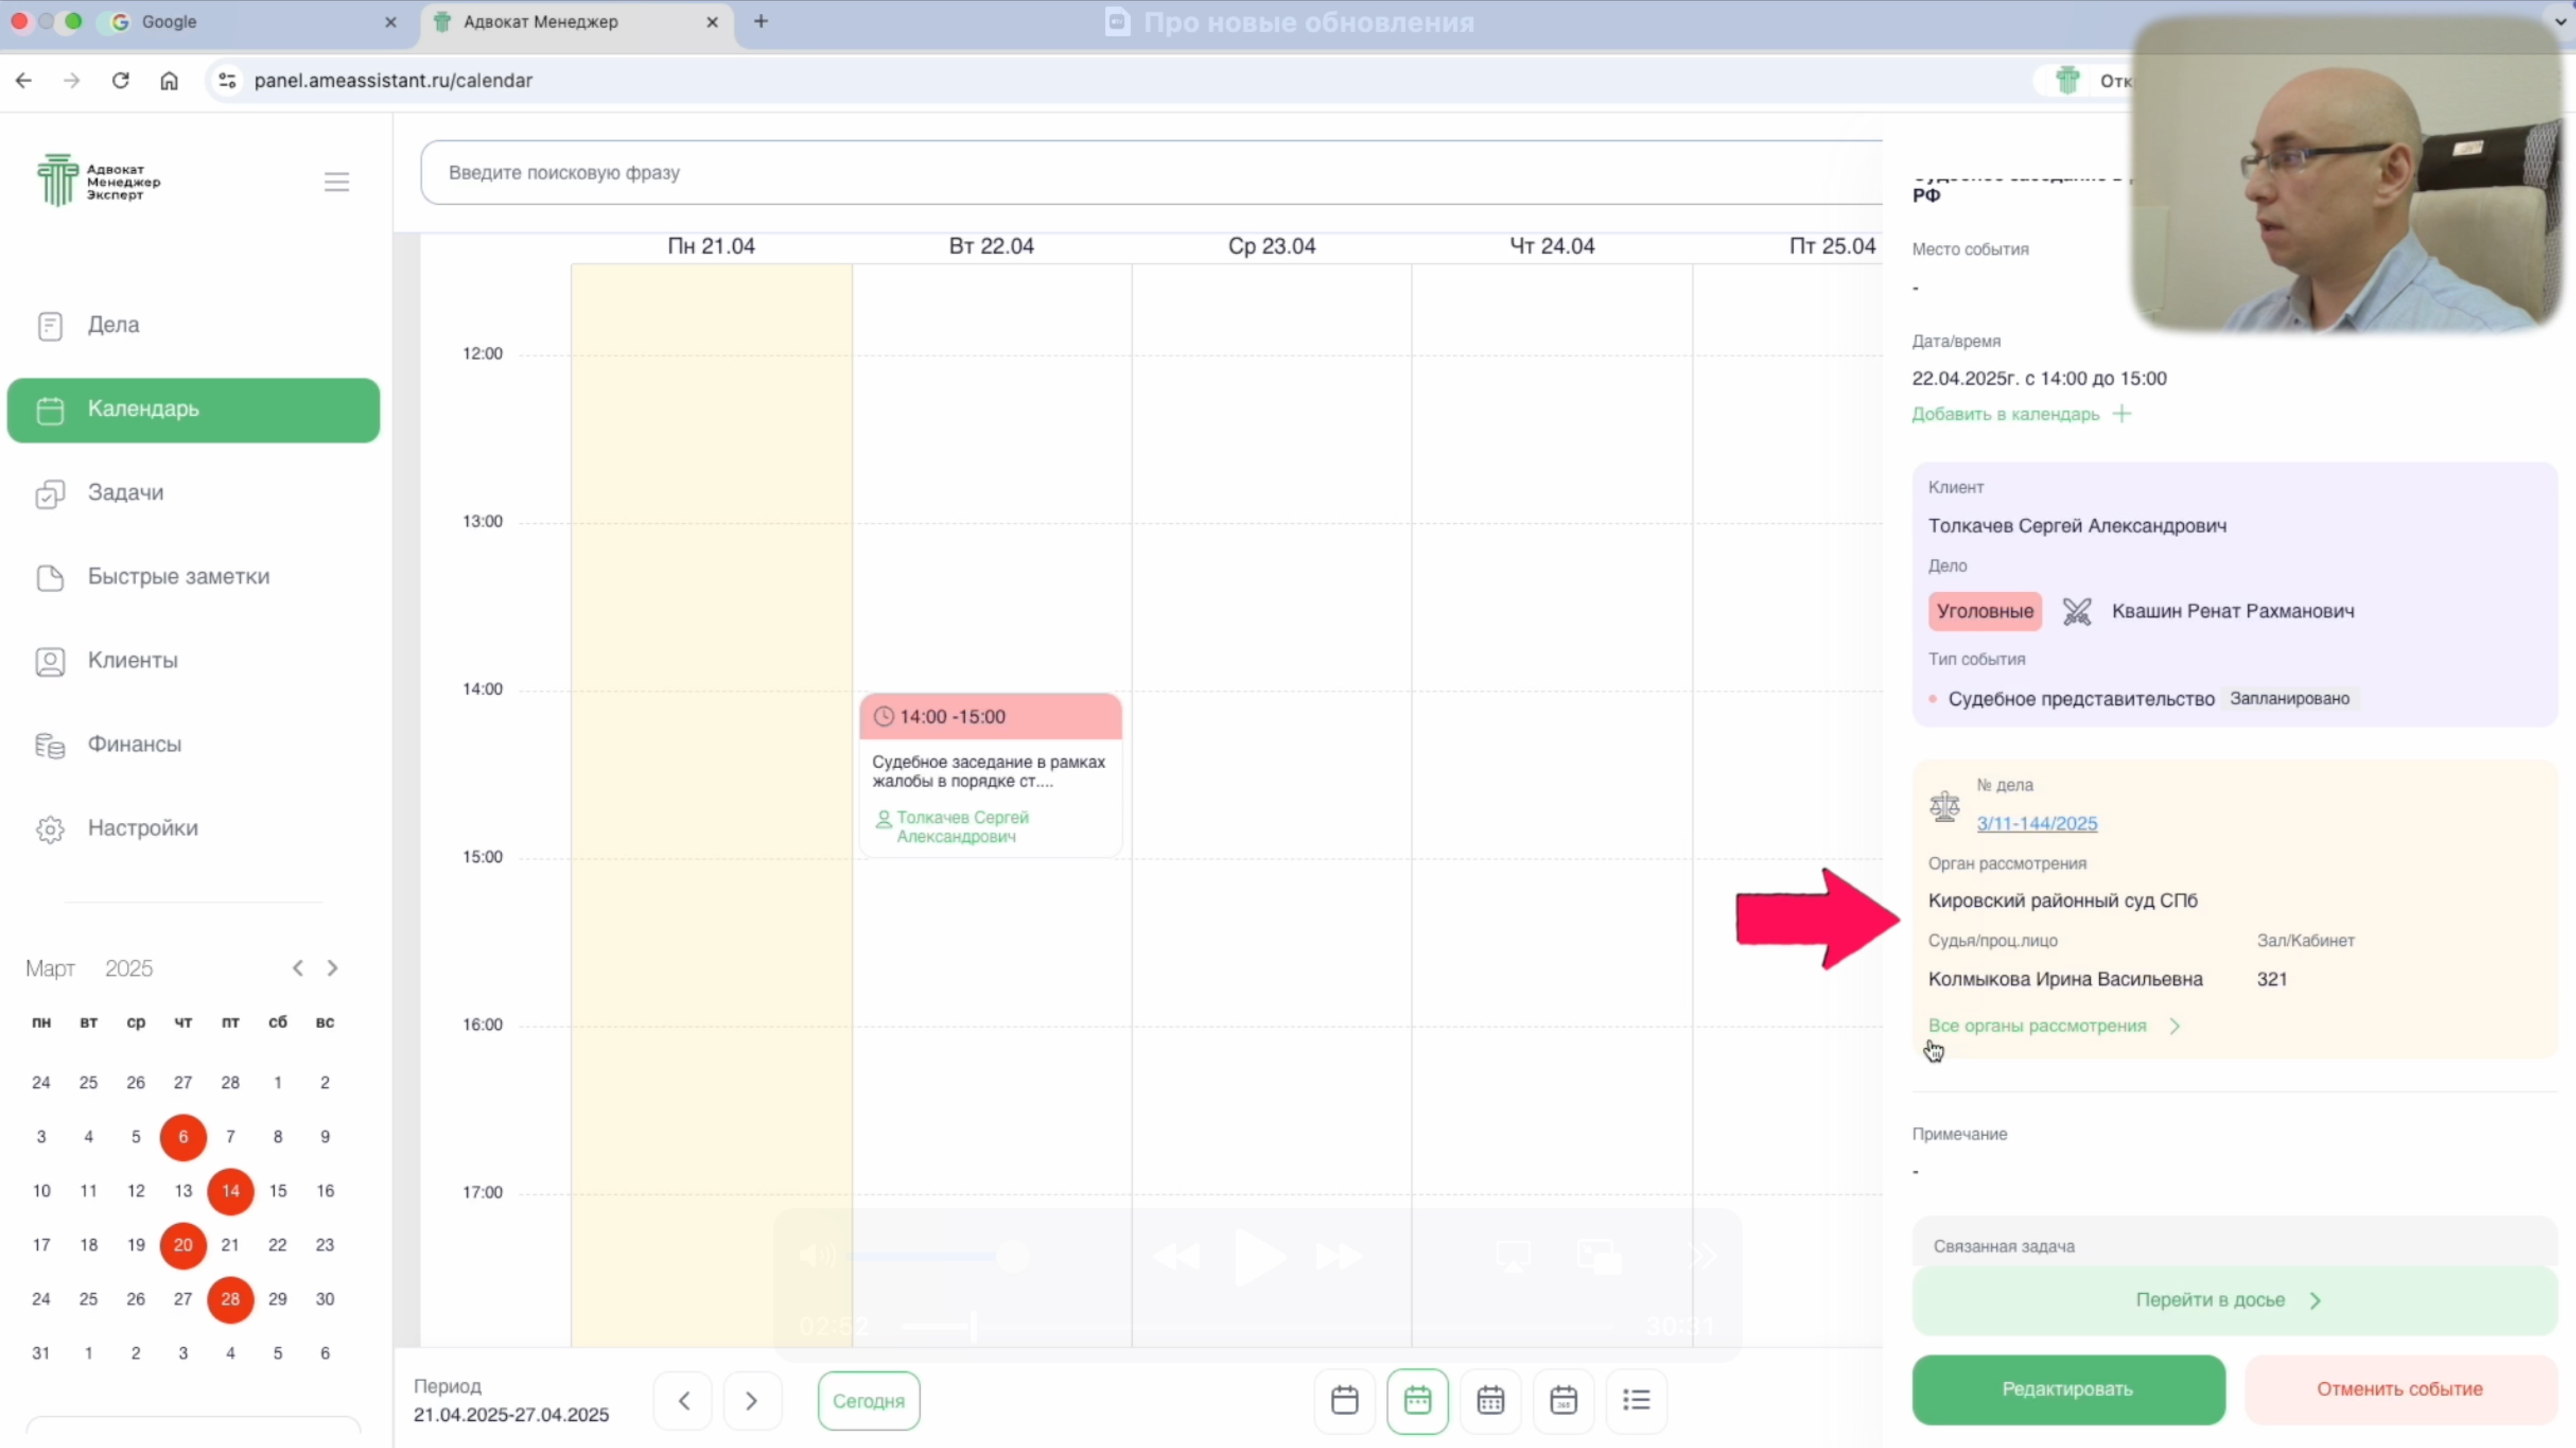
Task: Switch to day view calendar icon
Action: pyautogui.click(x=1344, y=1400)
